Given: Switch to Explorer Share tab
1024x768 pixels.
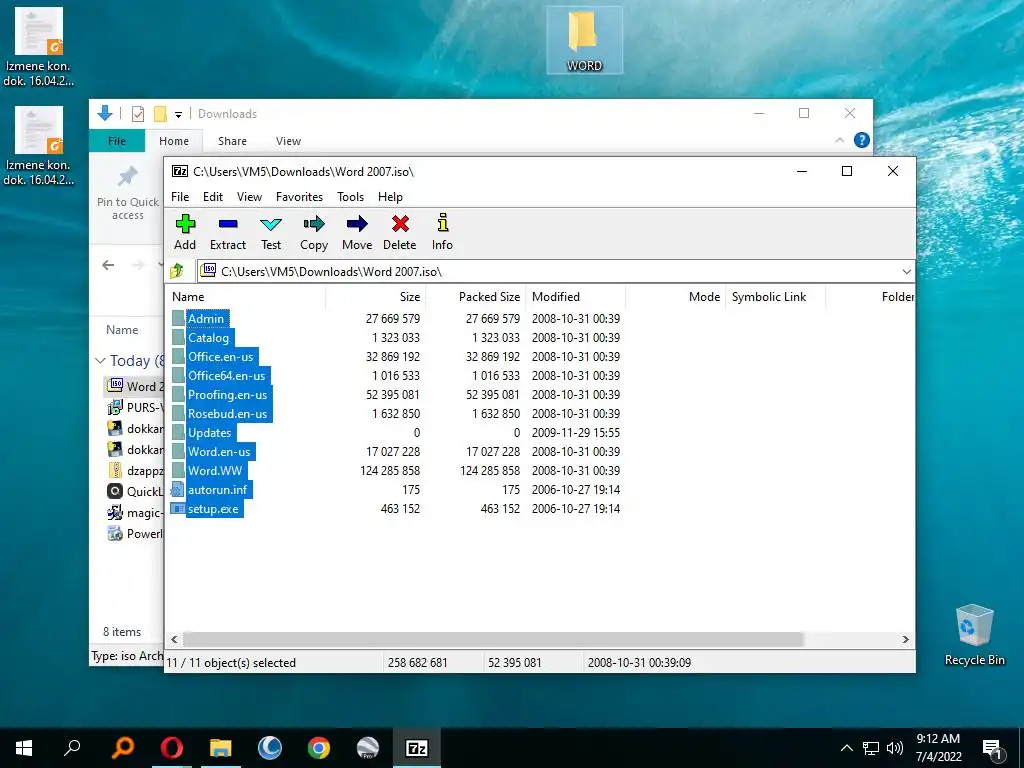Looking at the screenshot, I should (x=232, y=141).
